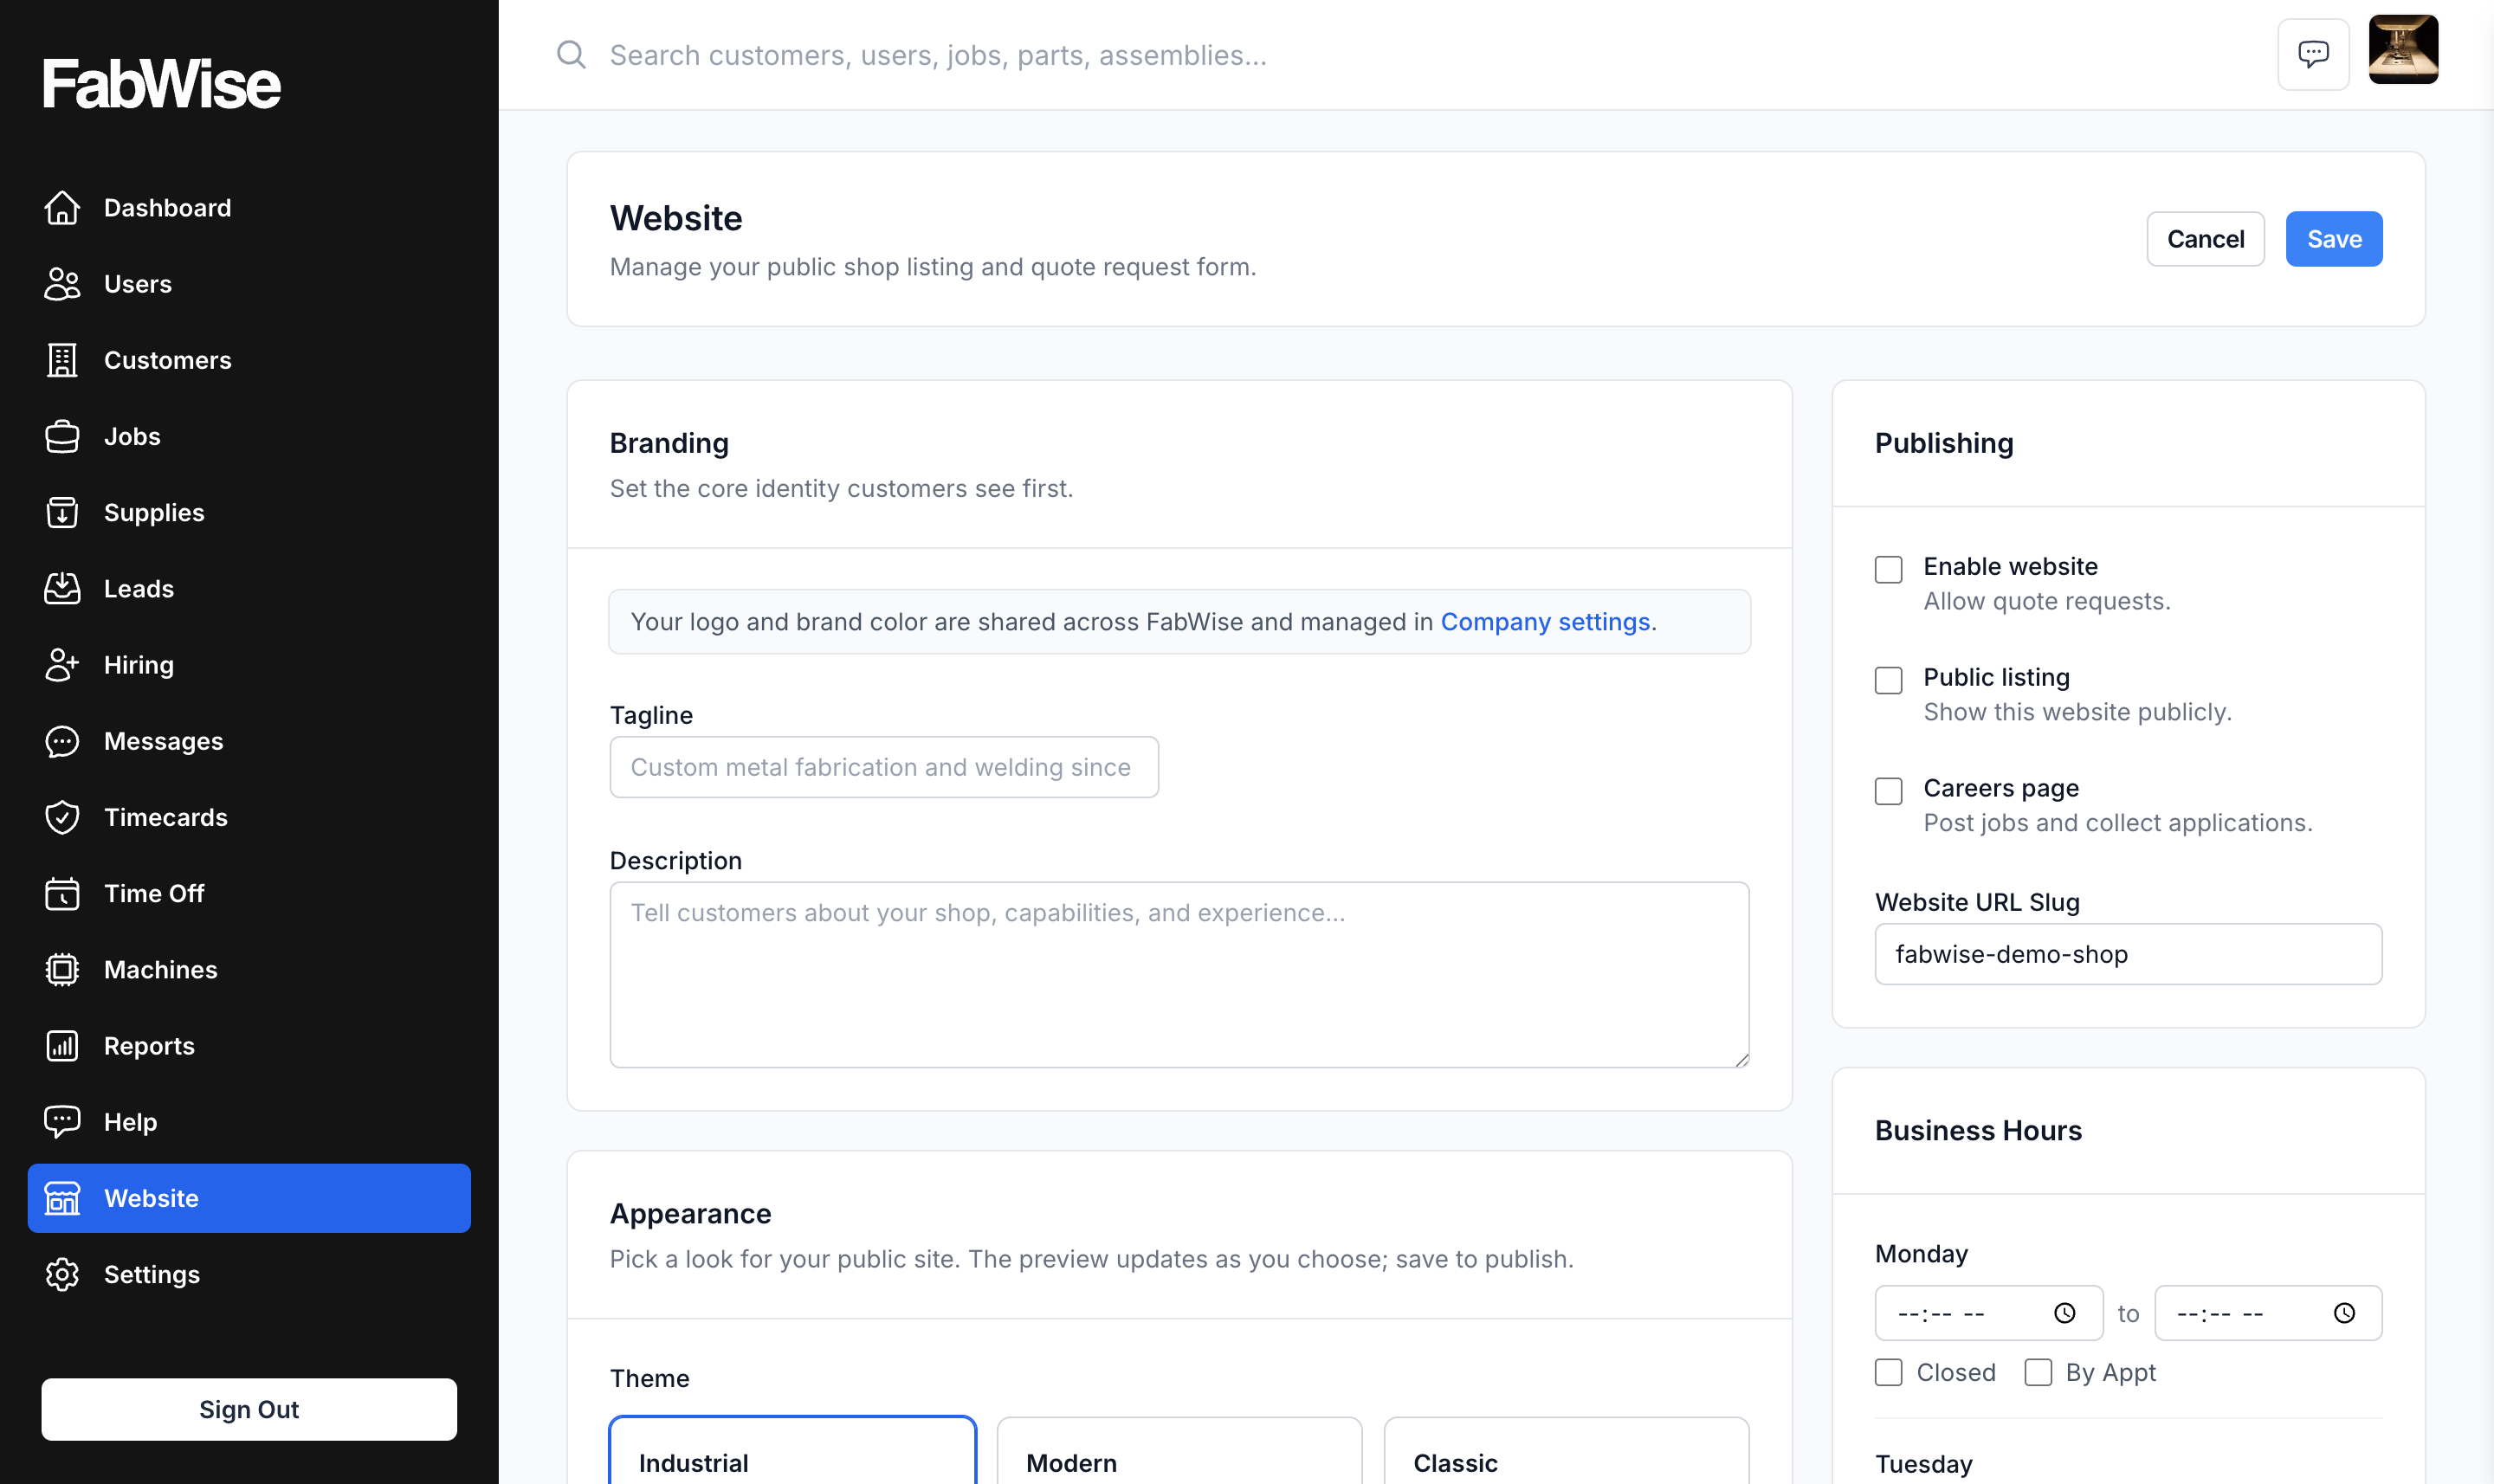2494x1484 pixels.
Task: Click the Dashboard home icon
Action: [62, 208]
